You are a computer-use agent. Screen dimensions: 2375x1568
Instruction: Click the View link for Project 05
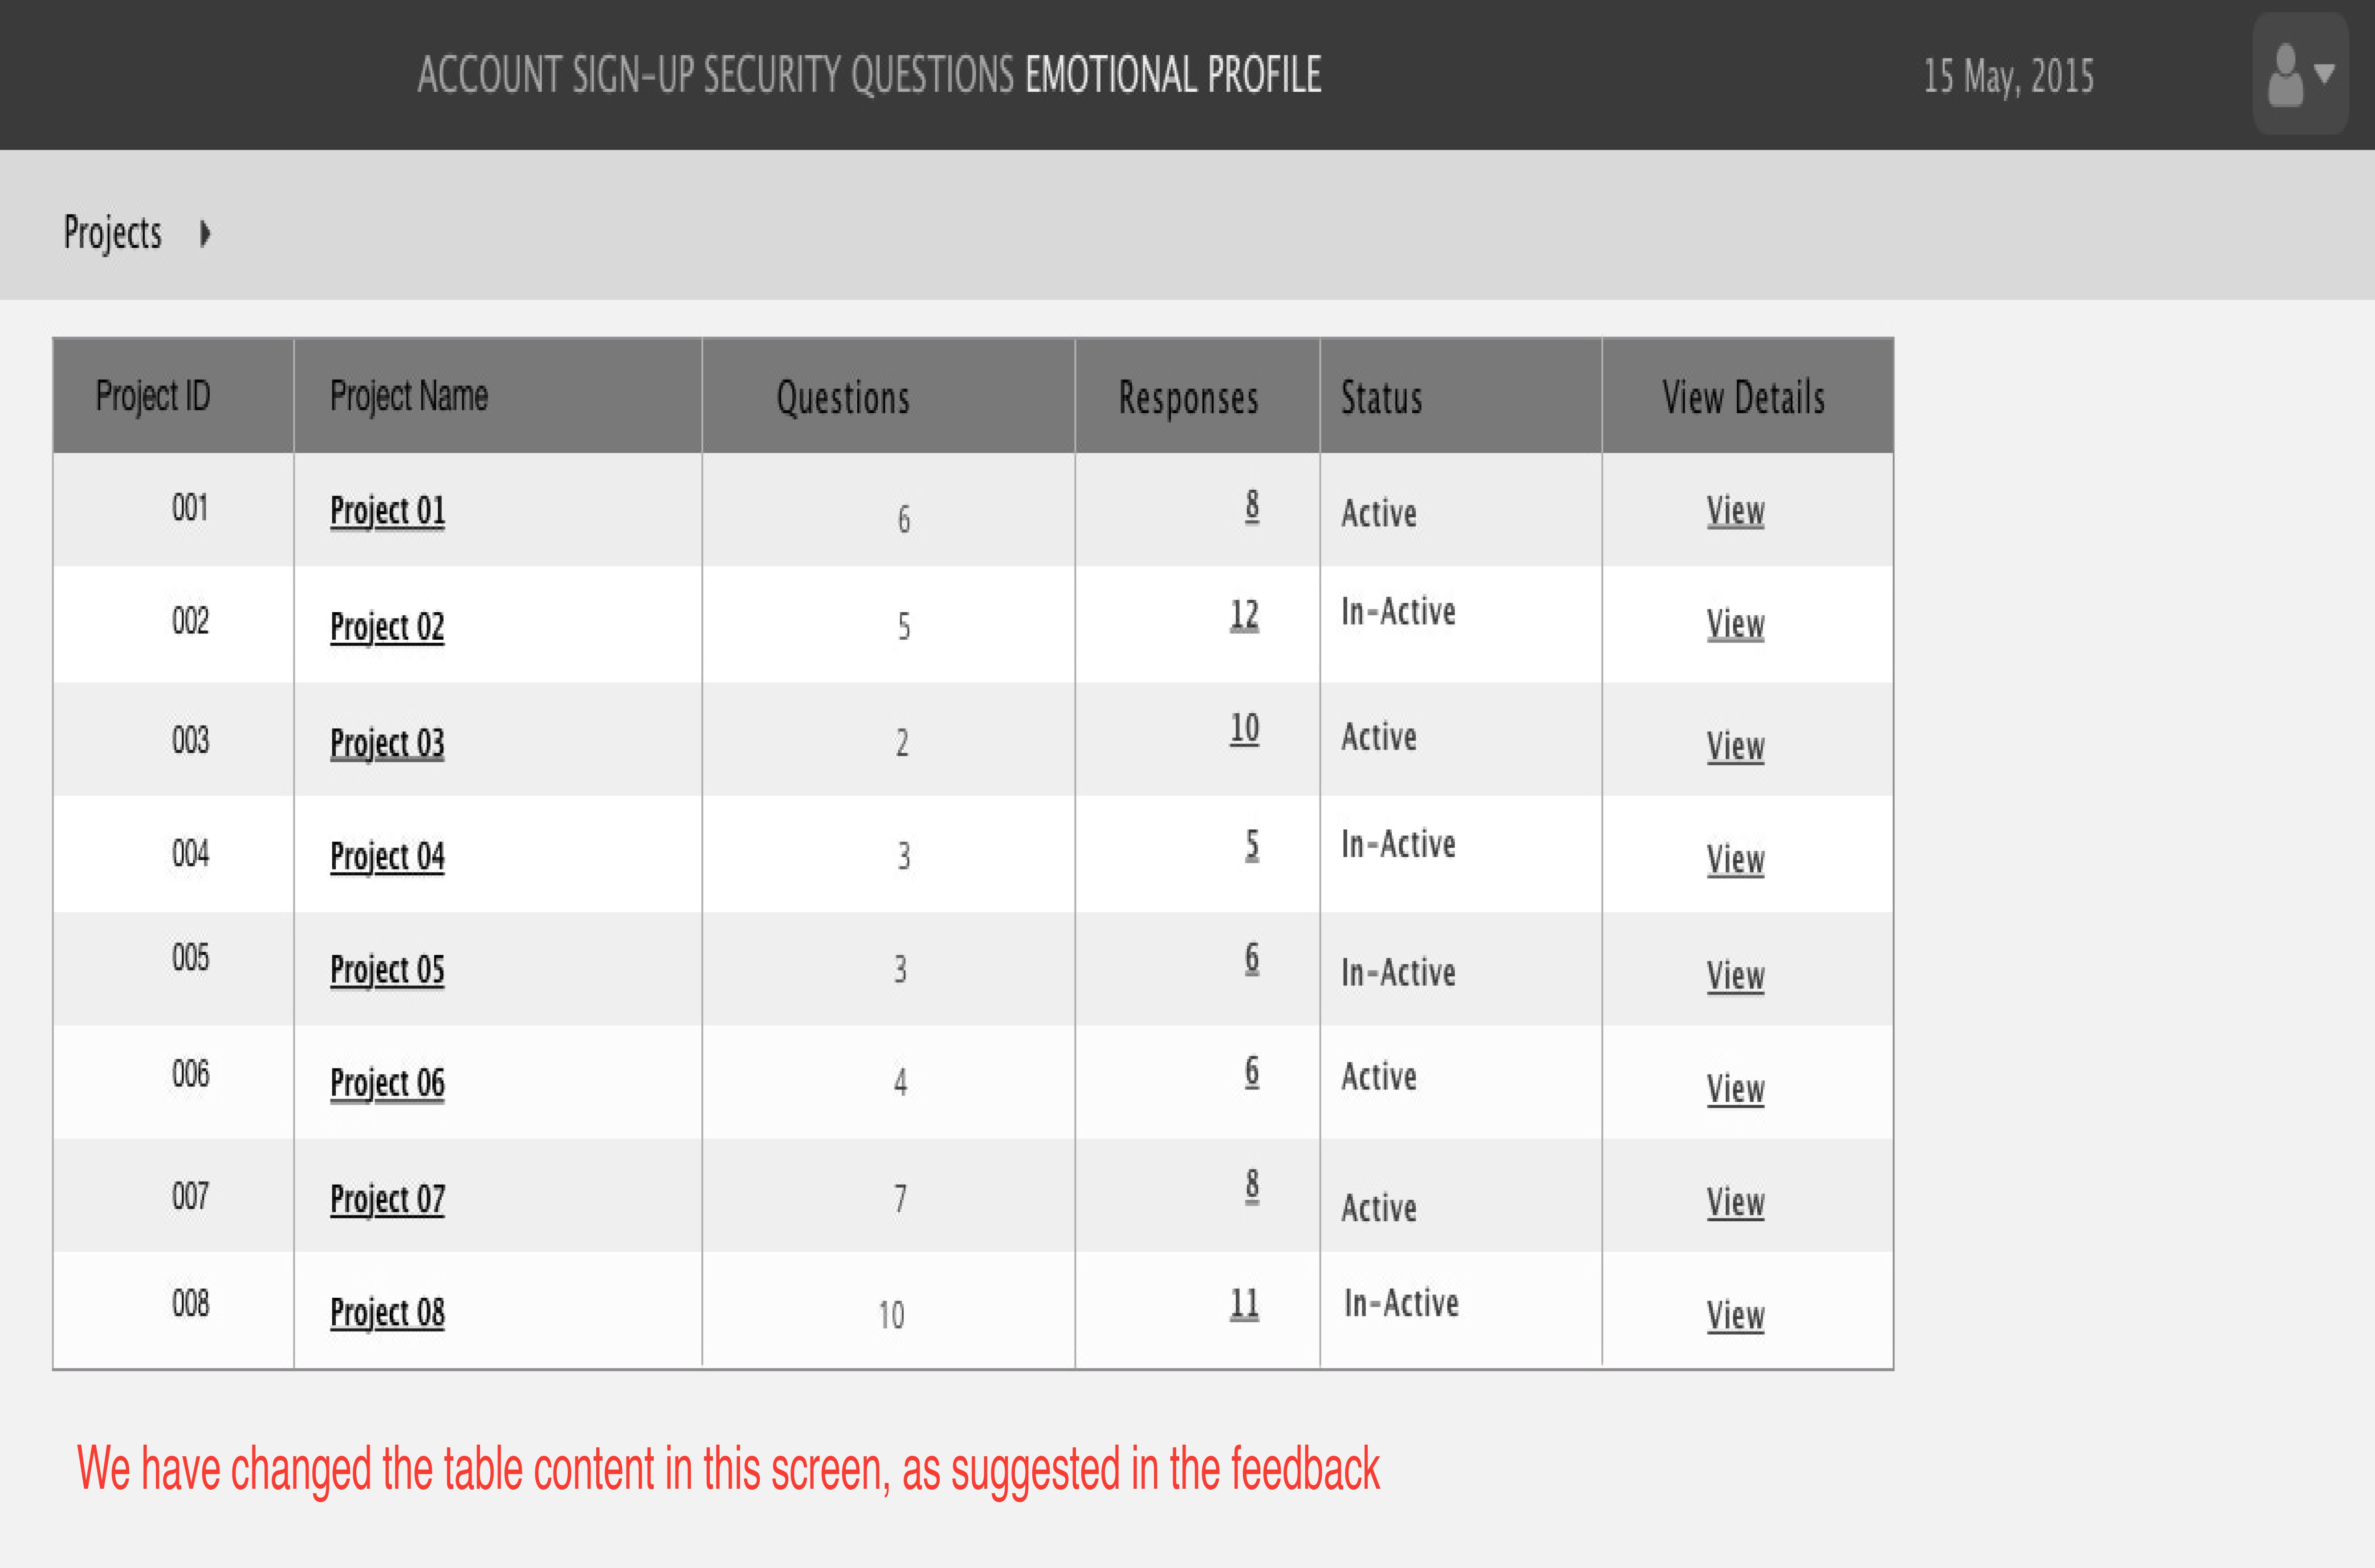click(1735, 976)
